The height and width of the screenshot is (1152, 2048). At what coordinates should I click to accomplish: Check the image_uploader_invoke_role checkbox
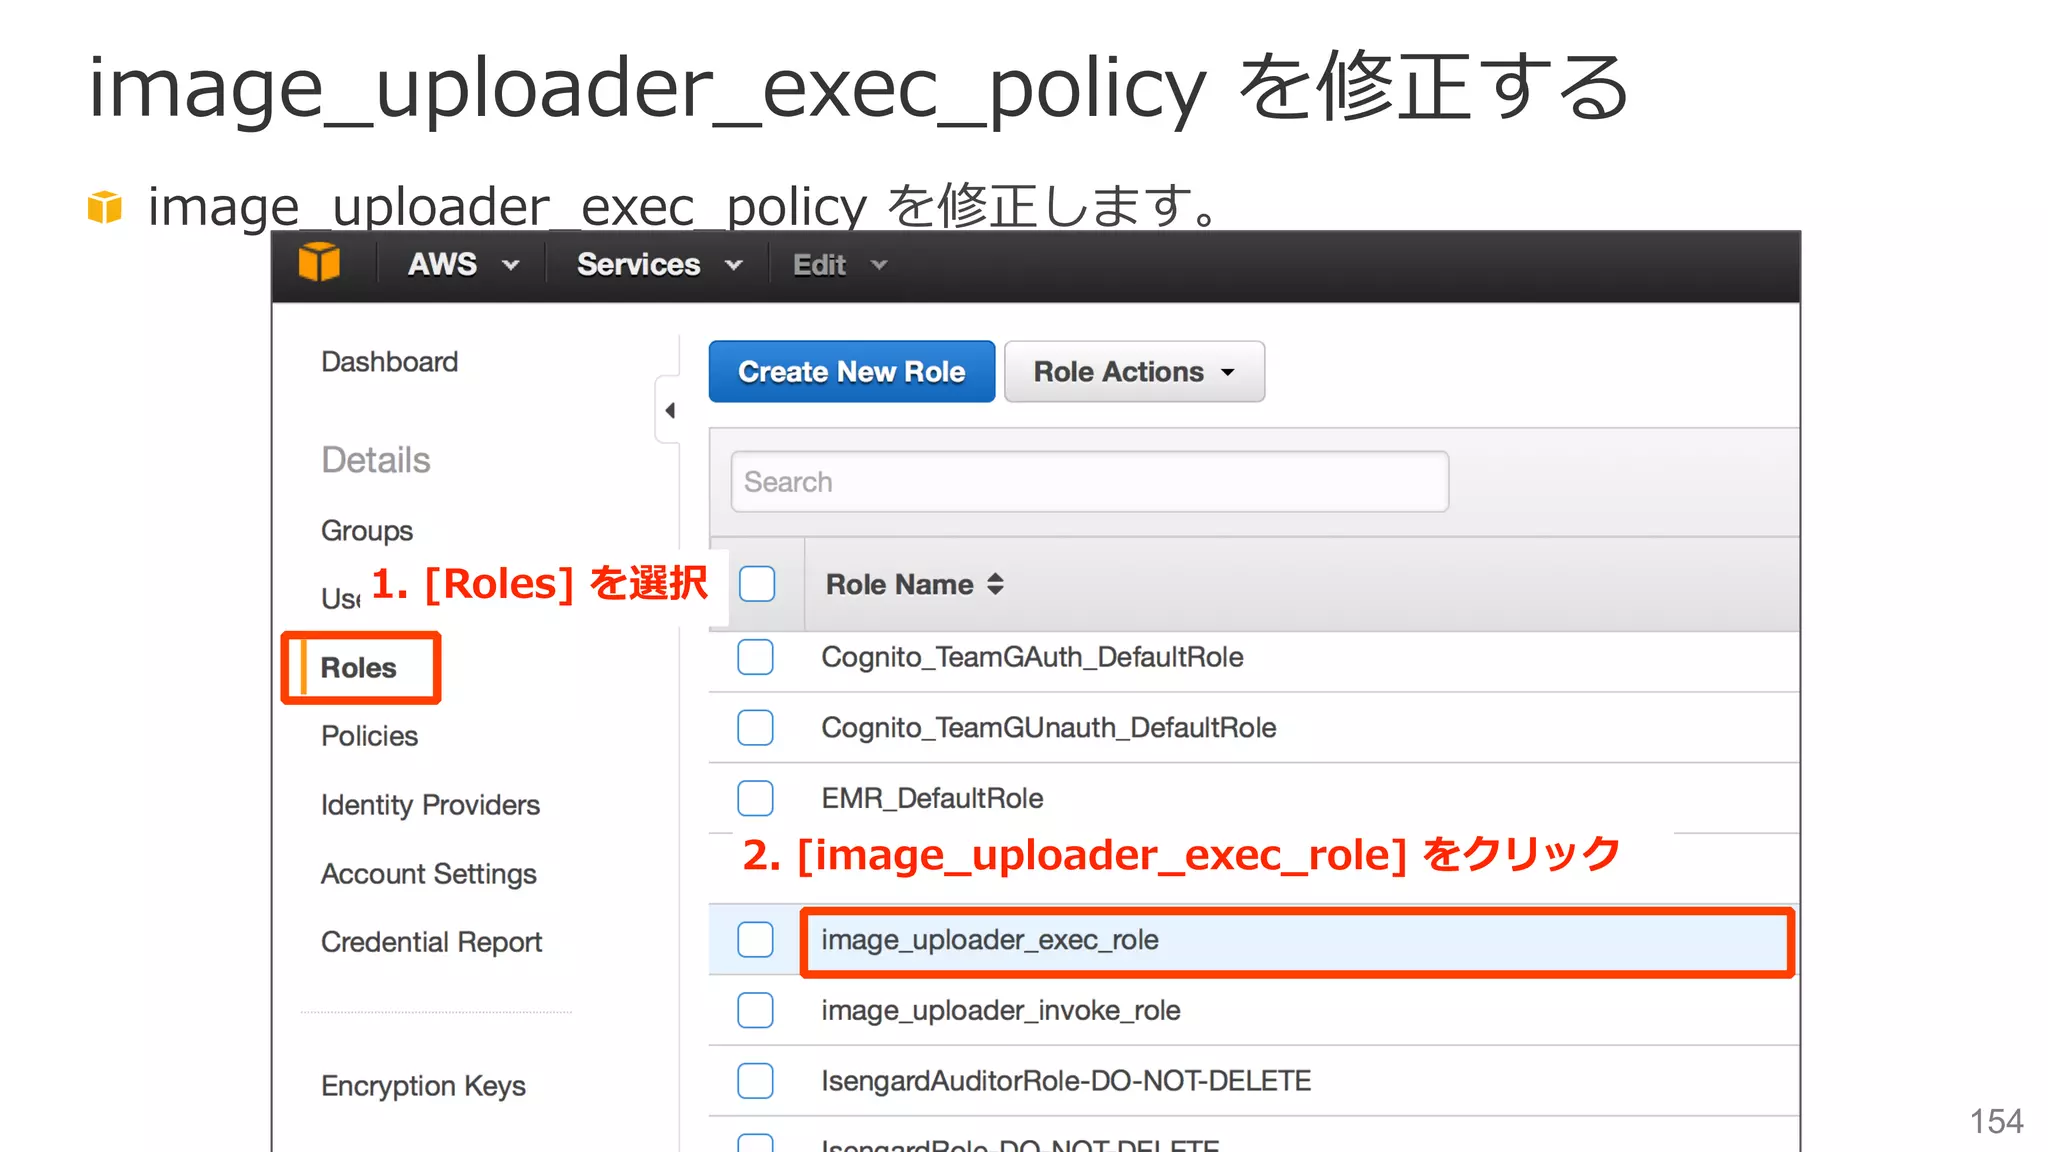click(x=755, y=1010)
